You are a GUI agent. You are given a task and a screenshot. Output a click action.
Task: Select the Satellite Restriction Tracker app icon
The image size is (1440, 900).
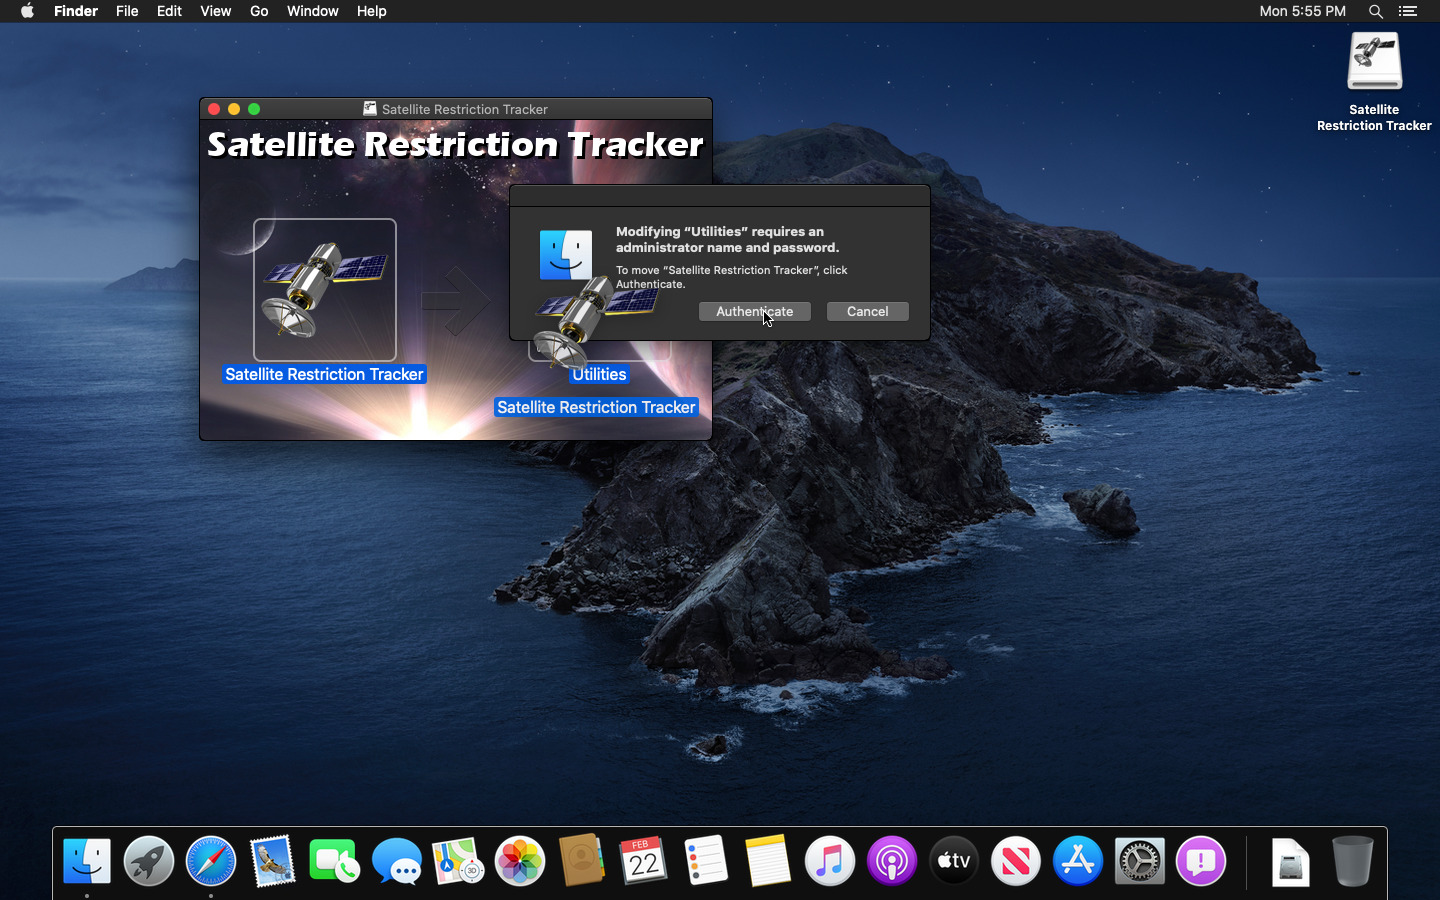pos(325,290)
